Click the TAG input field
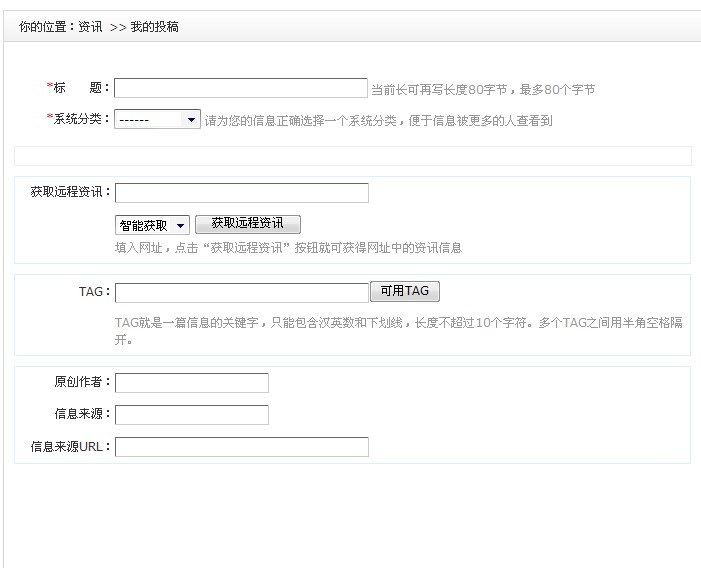The width and height of the screenshot is (701, 568). pos(242,293)
